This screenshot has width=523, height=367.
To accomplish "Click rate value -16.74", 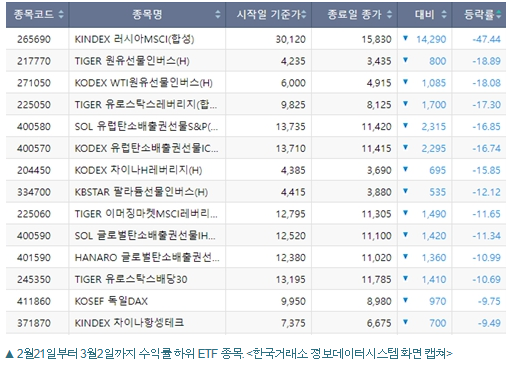I will point(487,148).
